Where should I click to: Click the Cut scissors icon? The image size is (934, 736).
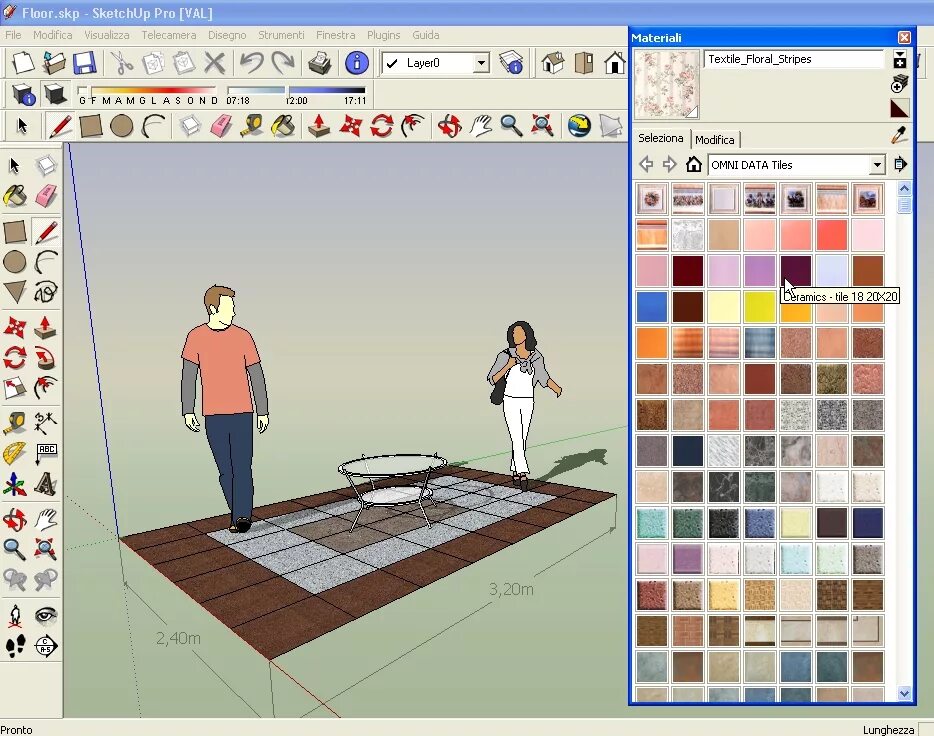122,63
